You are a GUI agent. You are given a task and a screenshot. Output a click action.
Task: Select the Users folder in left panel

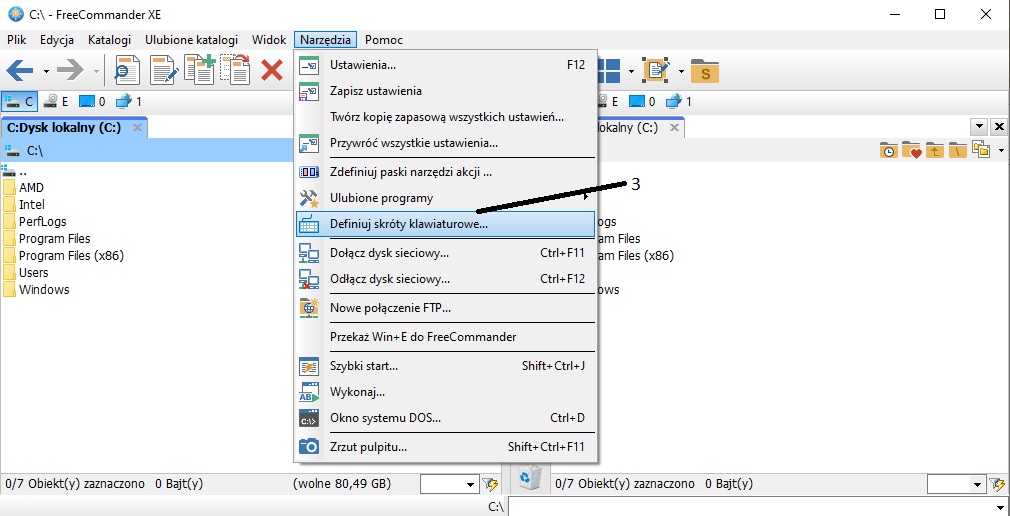[x=33, y=272]
